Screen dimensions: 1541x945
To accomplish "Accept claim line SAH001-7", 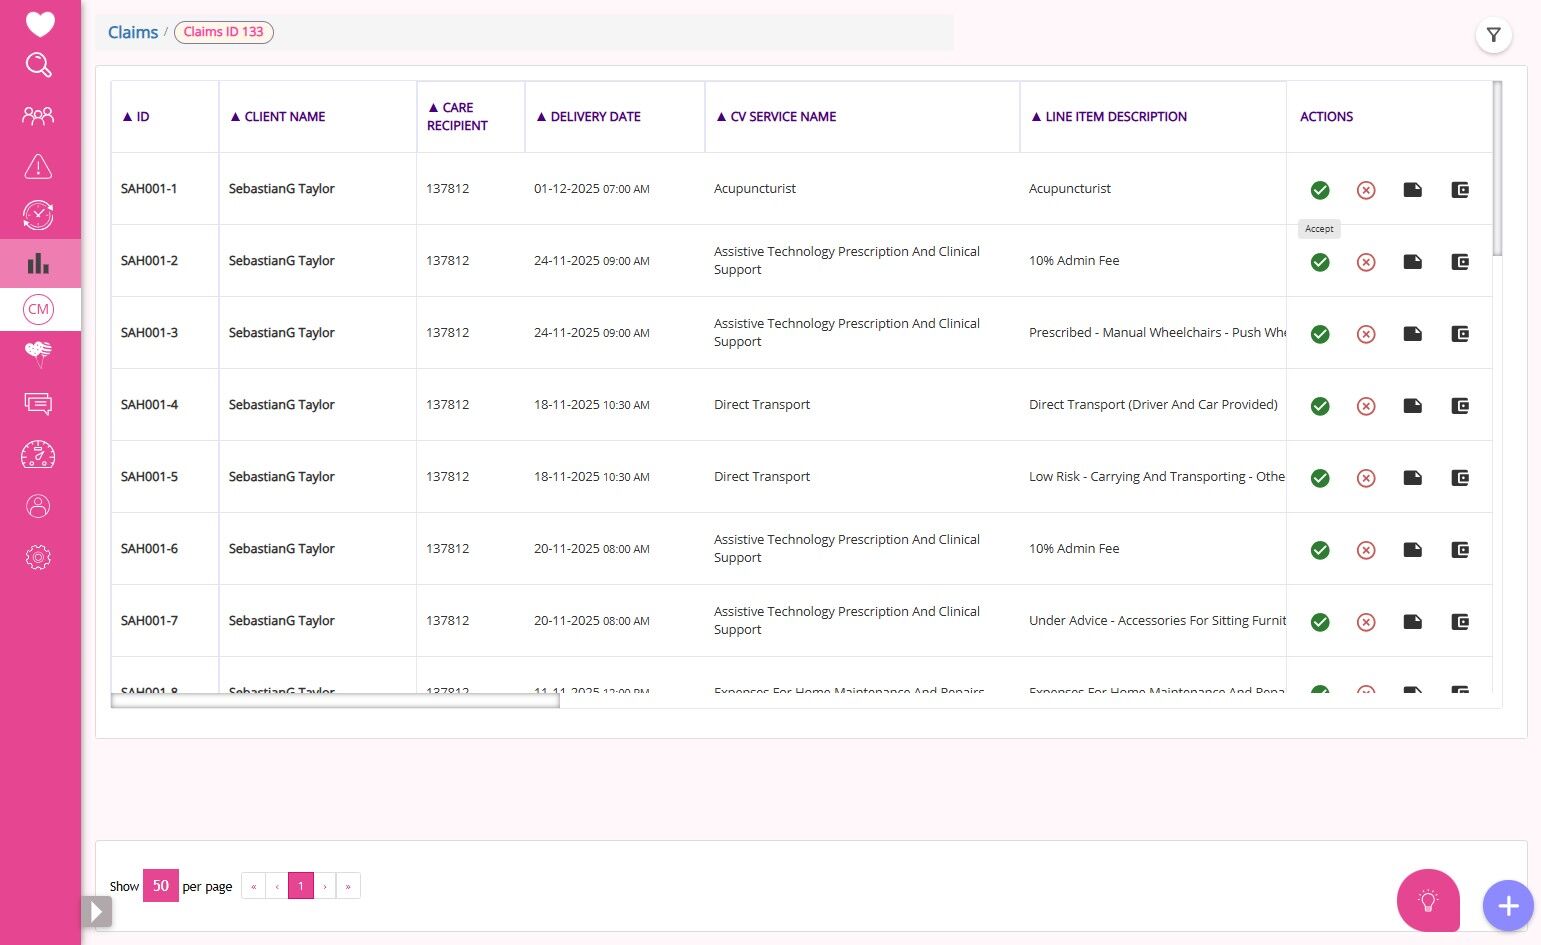I will (1320, 622).
